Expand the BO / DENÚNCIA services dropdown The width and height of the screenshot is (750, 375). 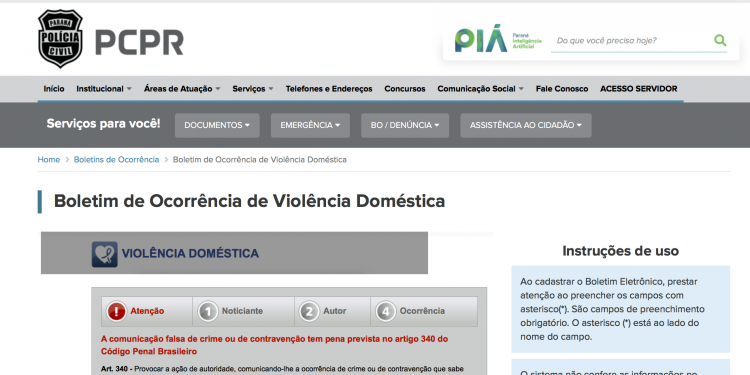click(405, 125)
